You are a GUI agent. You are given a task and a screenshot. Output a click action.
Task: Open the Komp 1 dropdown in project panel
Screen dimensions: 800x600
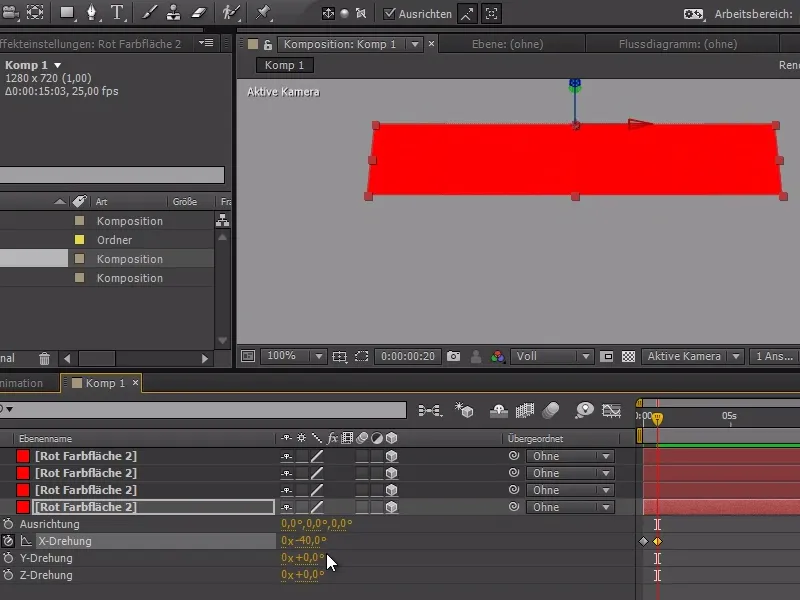pyautogui.click(x=58, y=65)
